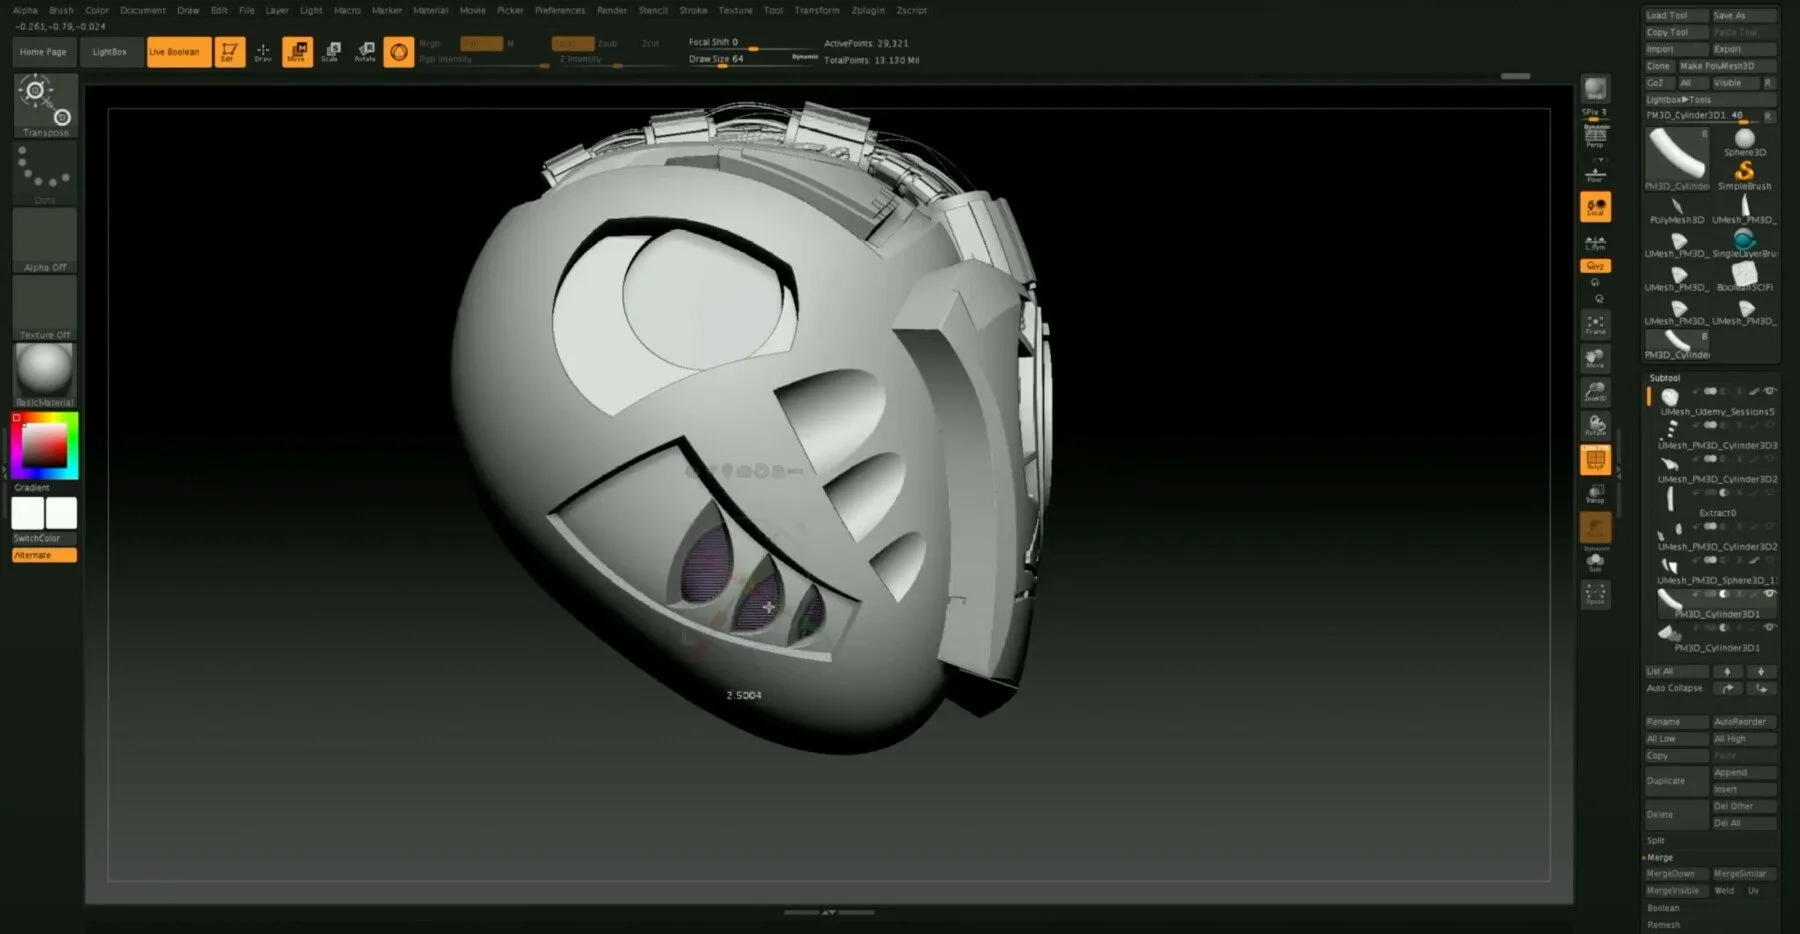Collapse the Merge section
The image size is (1800, 934).
click(1659, 857)
